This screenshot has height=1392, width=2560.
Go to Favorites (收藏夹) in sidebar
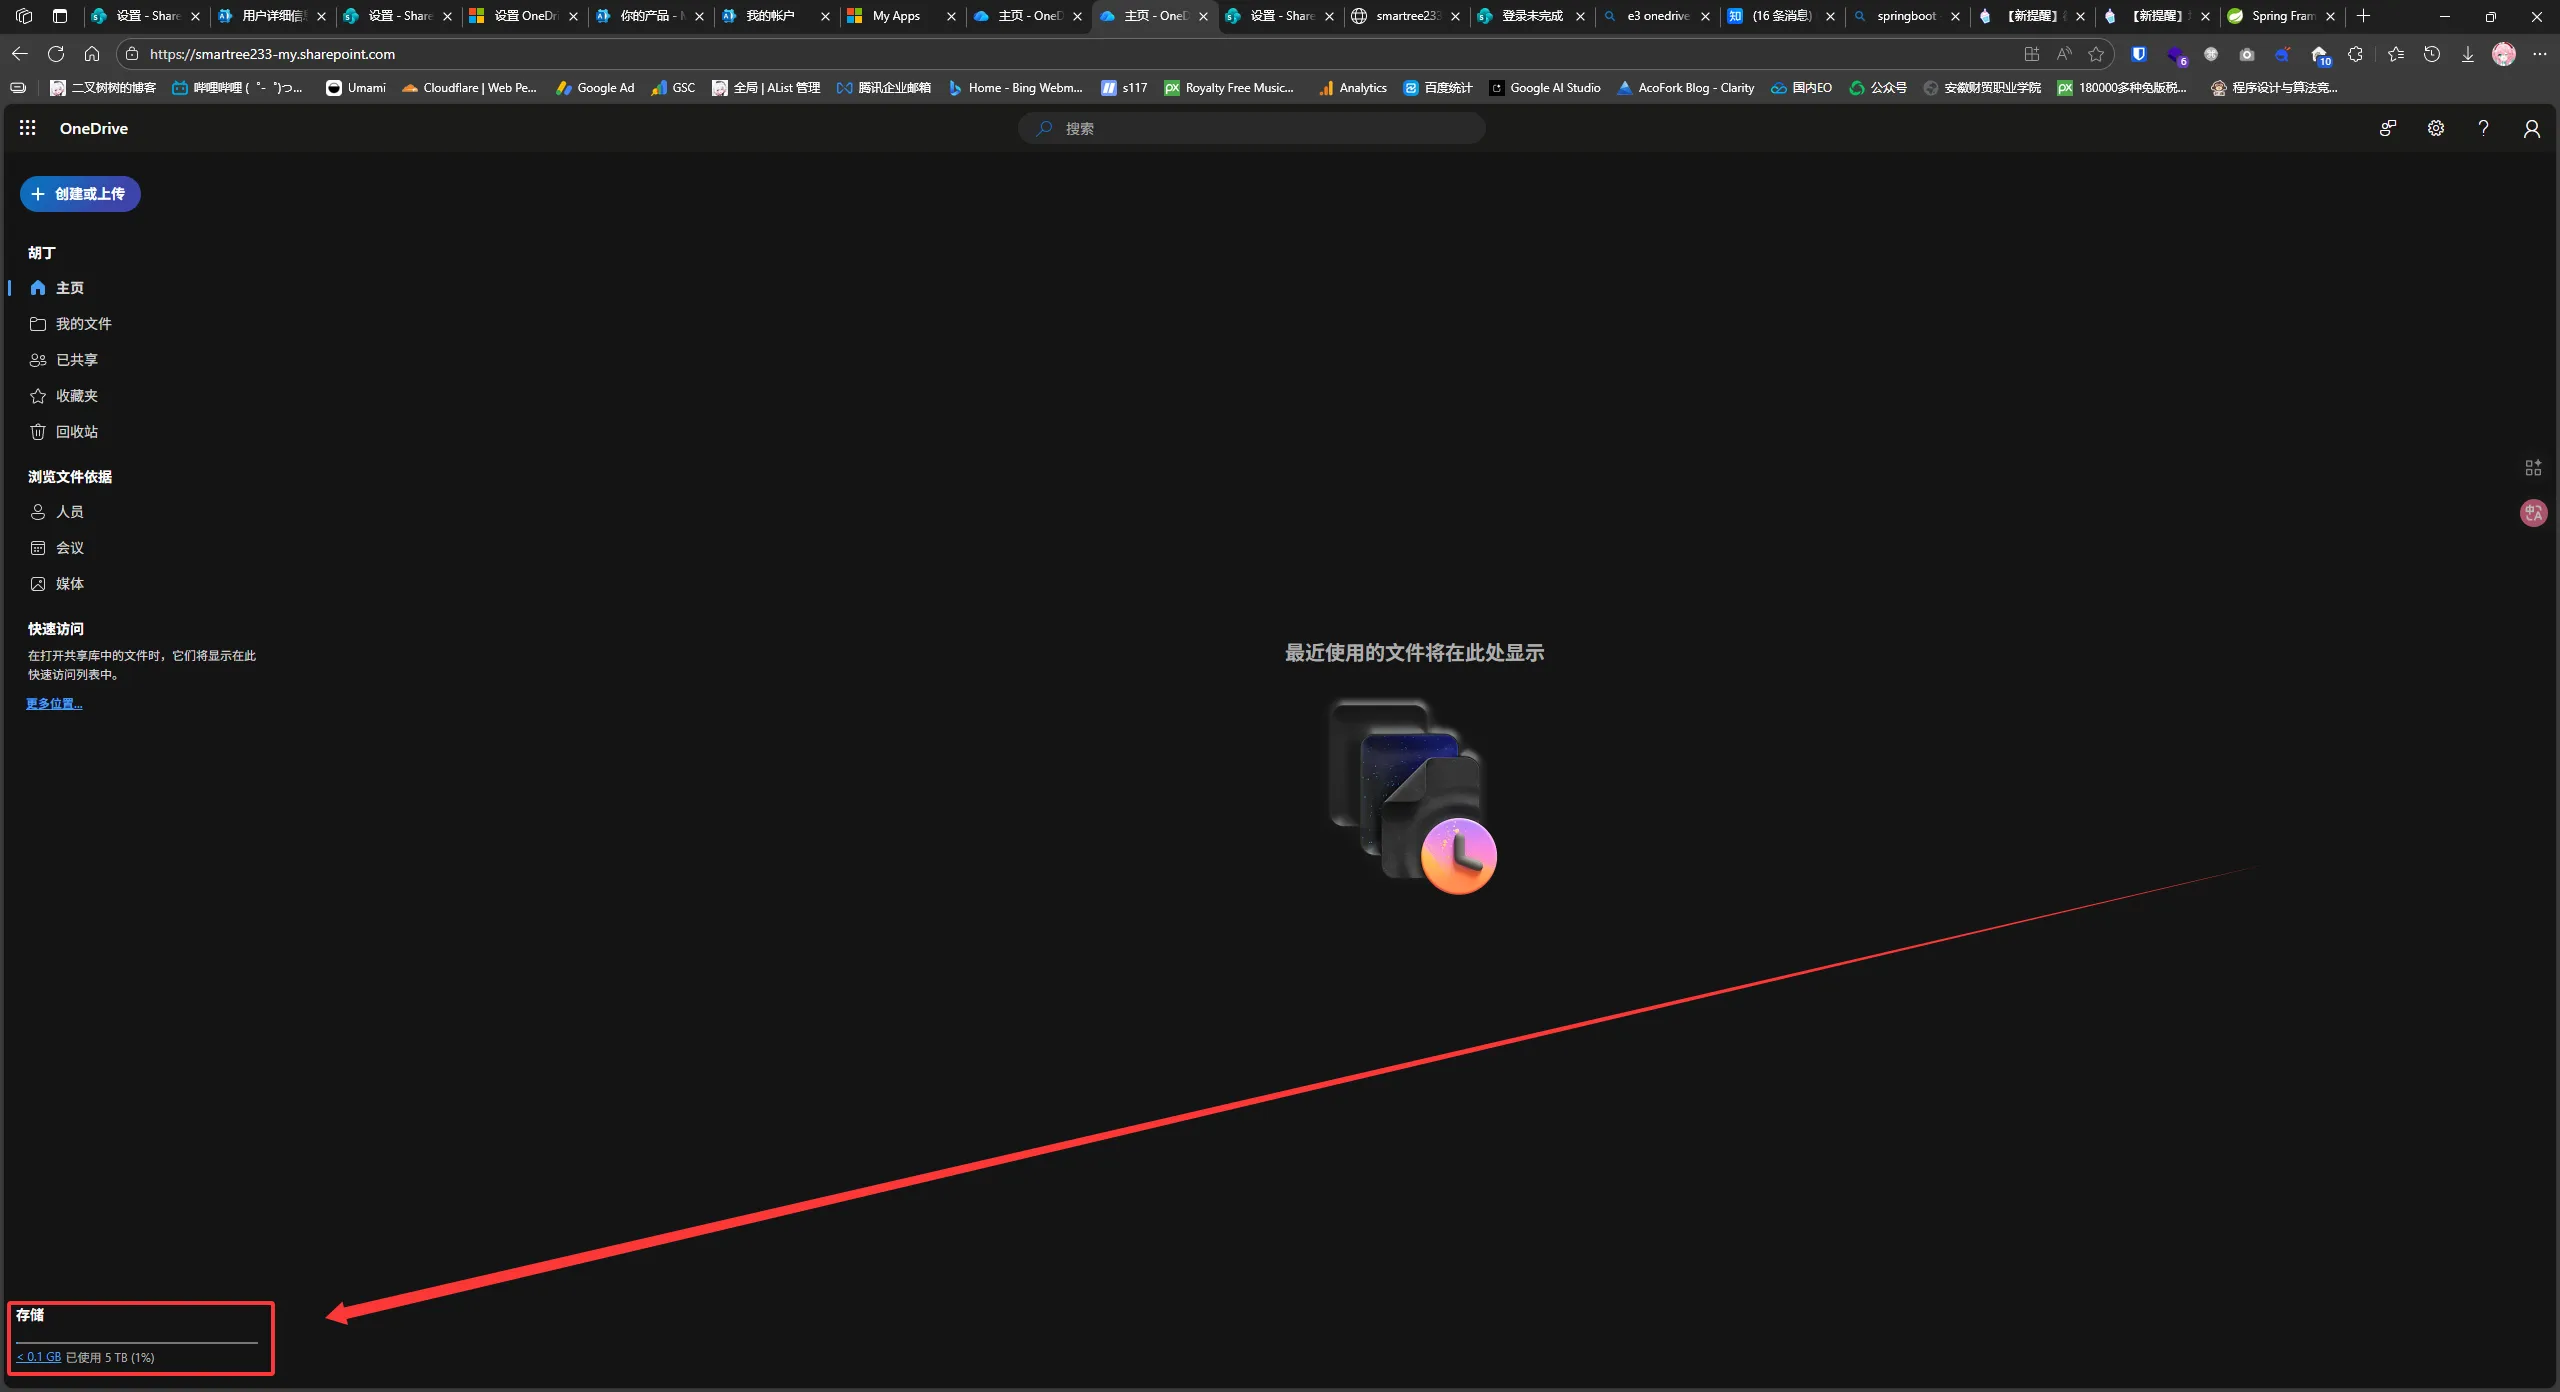(x=76, y=396)
